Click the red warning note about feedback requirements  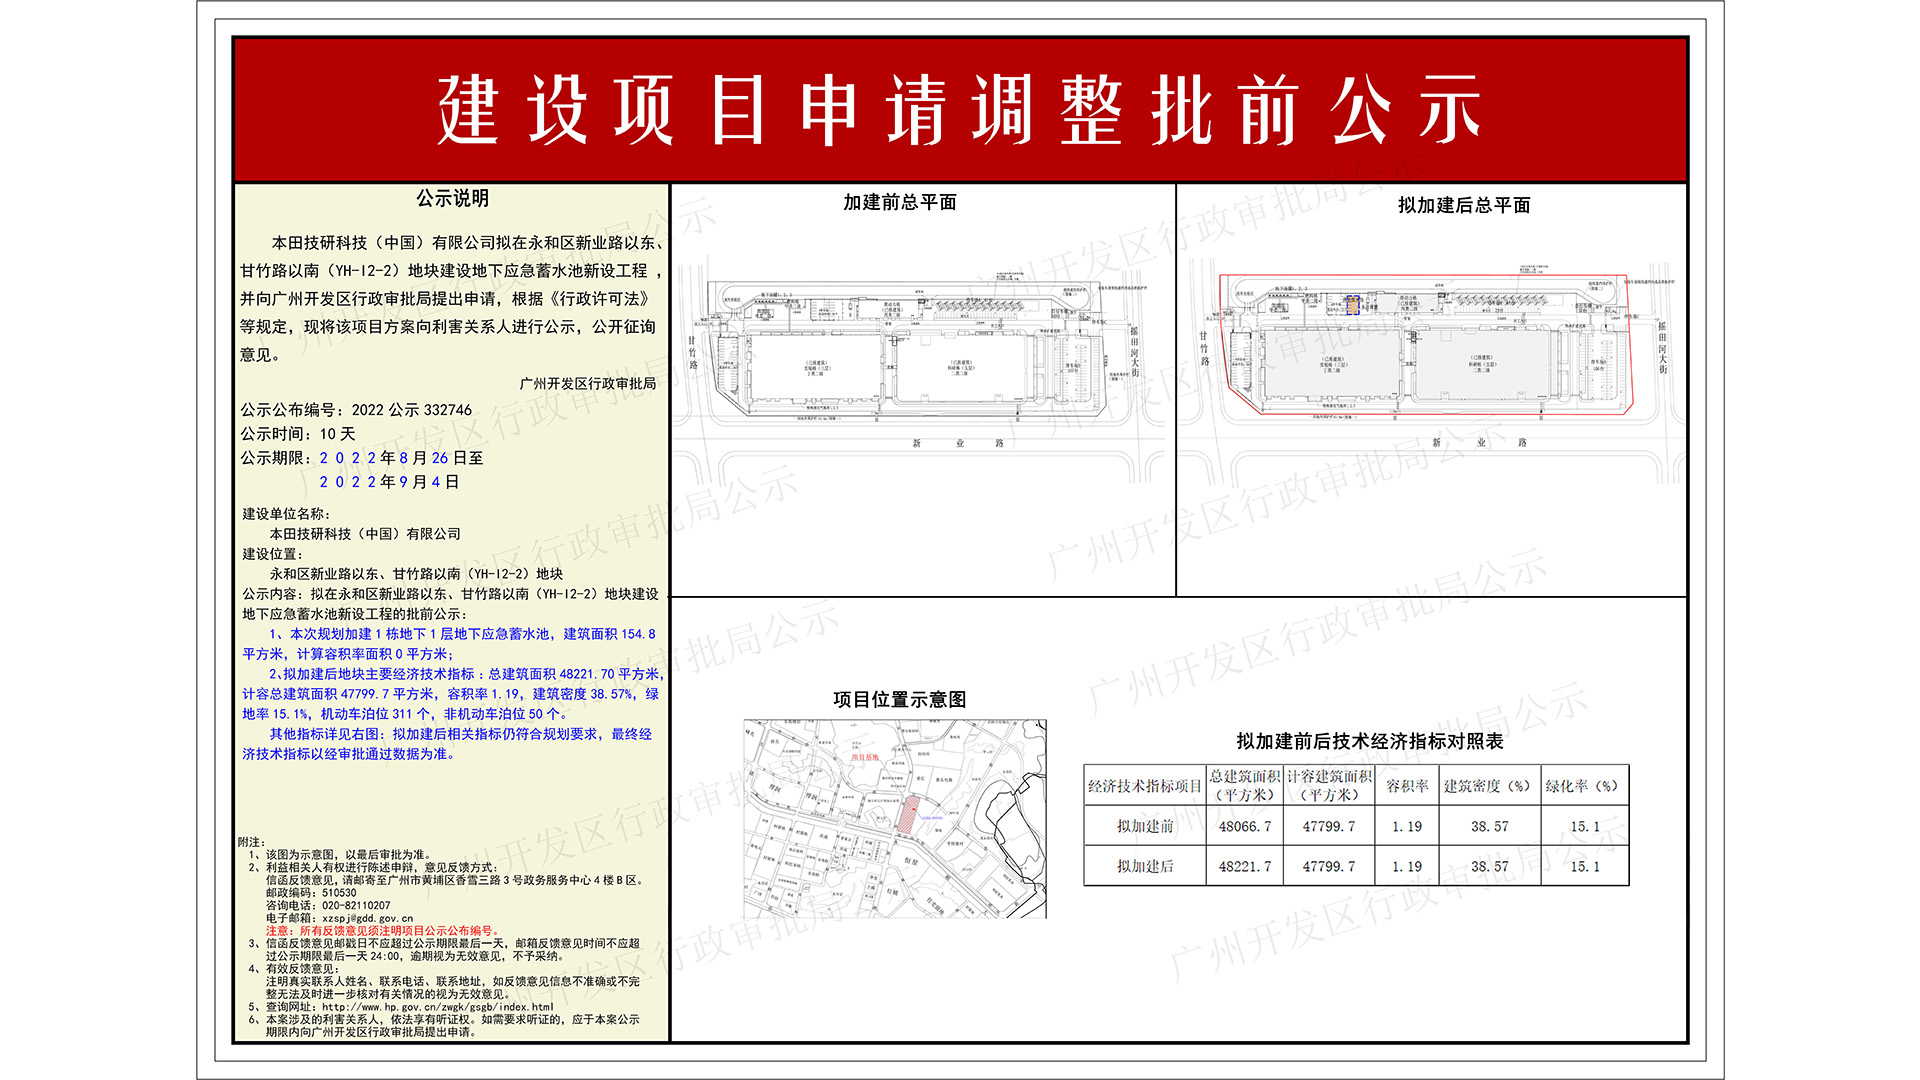pos(382,931)
